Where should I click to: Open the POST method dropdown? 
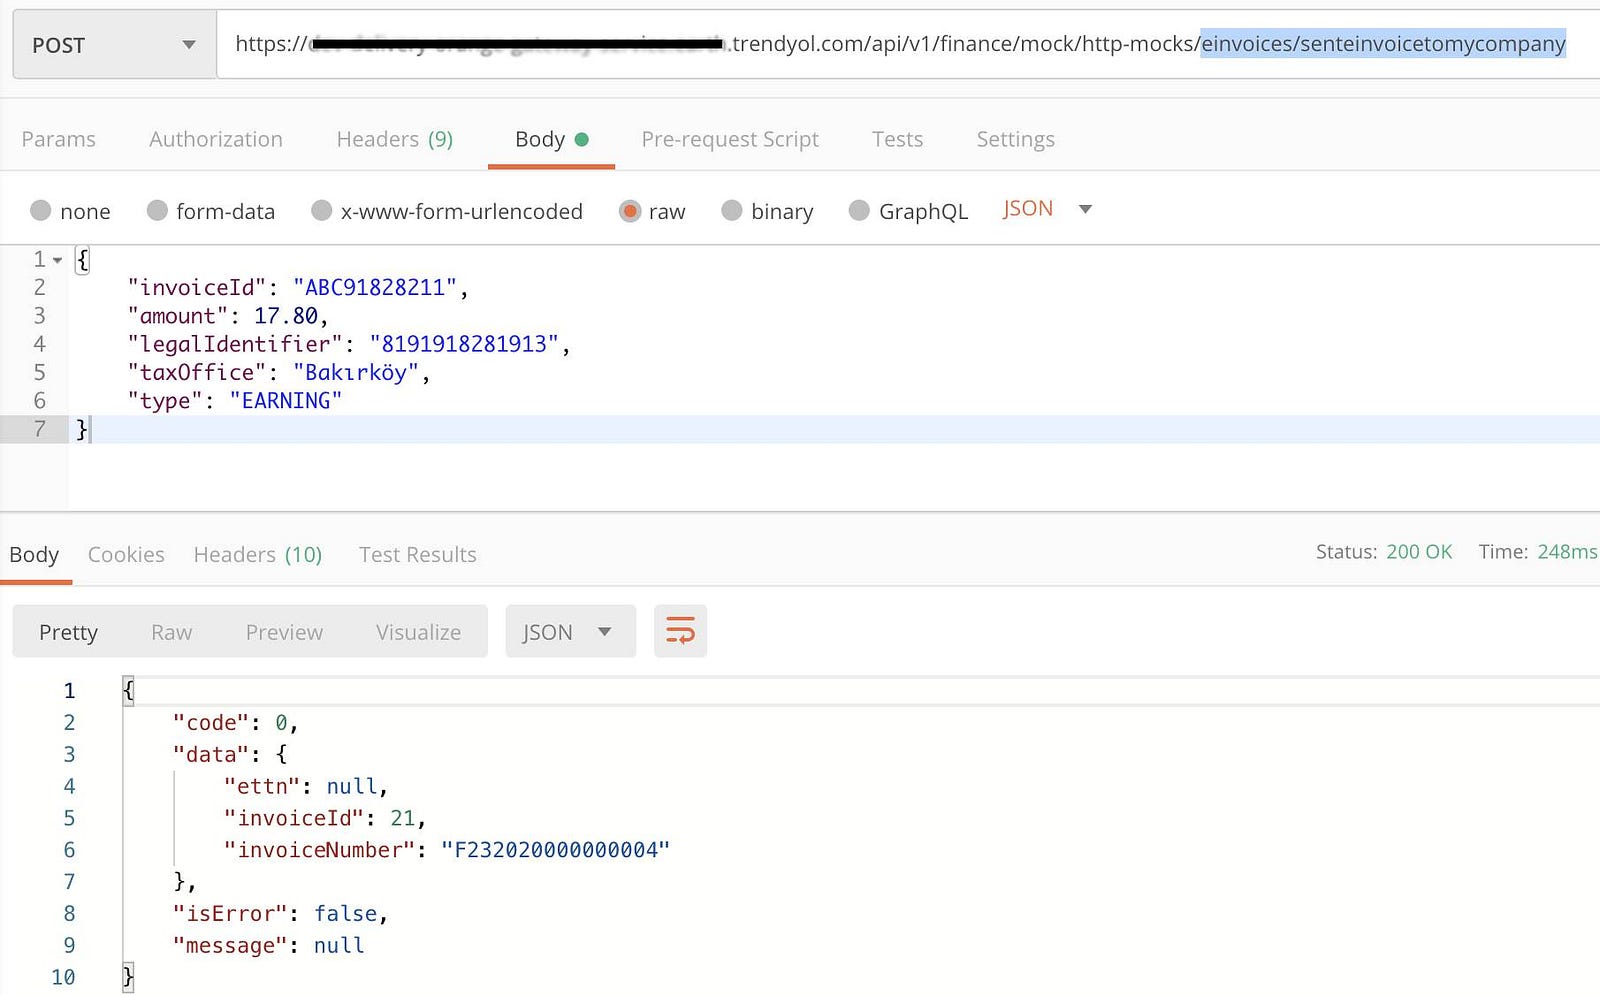[x=114, y=45]
